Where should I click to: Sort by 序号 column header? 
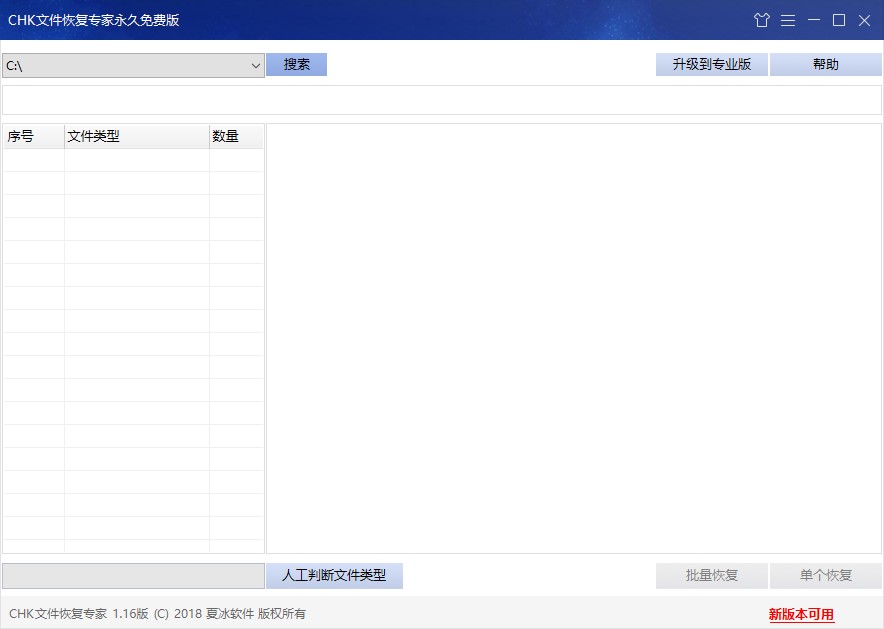tap(34, 136)
